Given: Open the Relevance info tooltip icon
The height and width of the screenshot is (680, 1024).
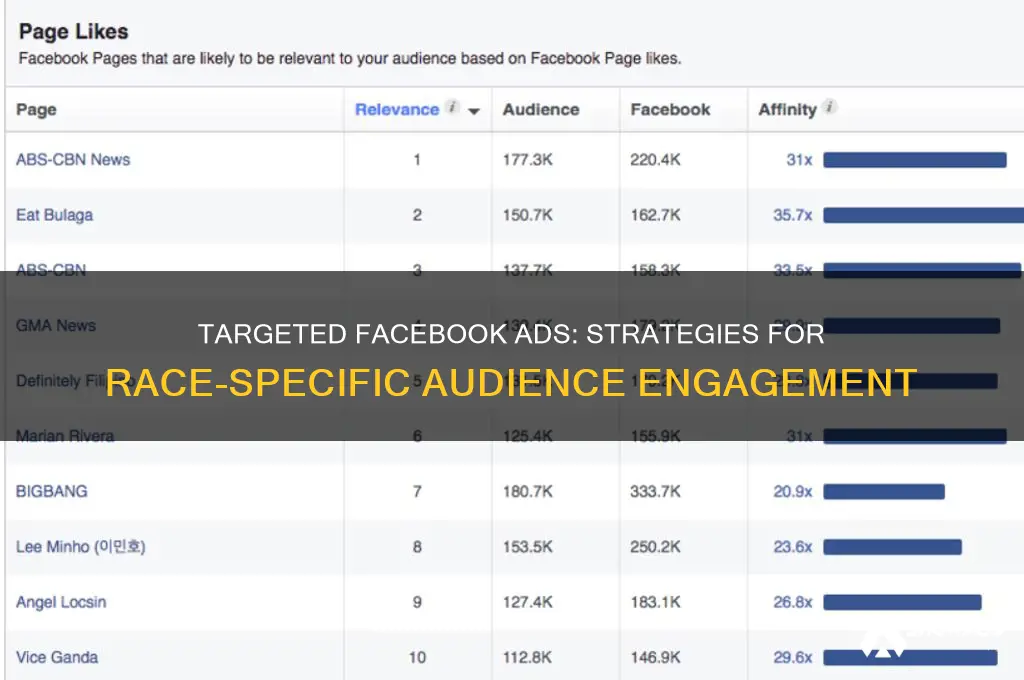Looking at the screenshot, I should [452, 107].
